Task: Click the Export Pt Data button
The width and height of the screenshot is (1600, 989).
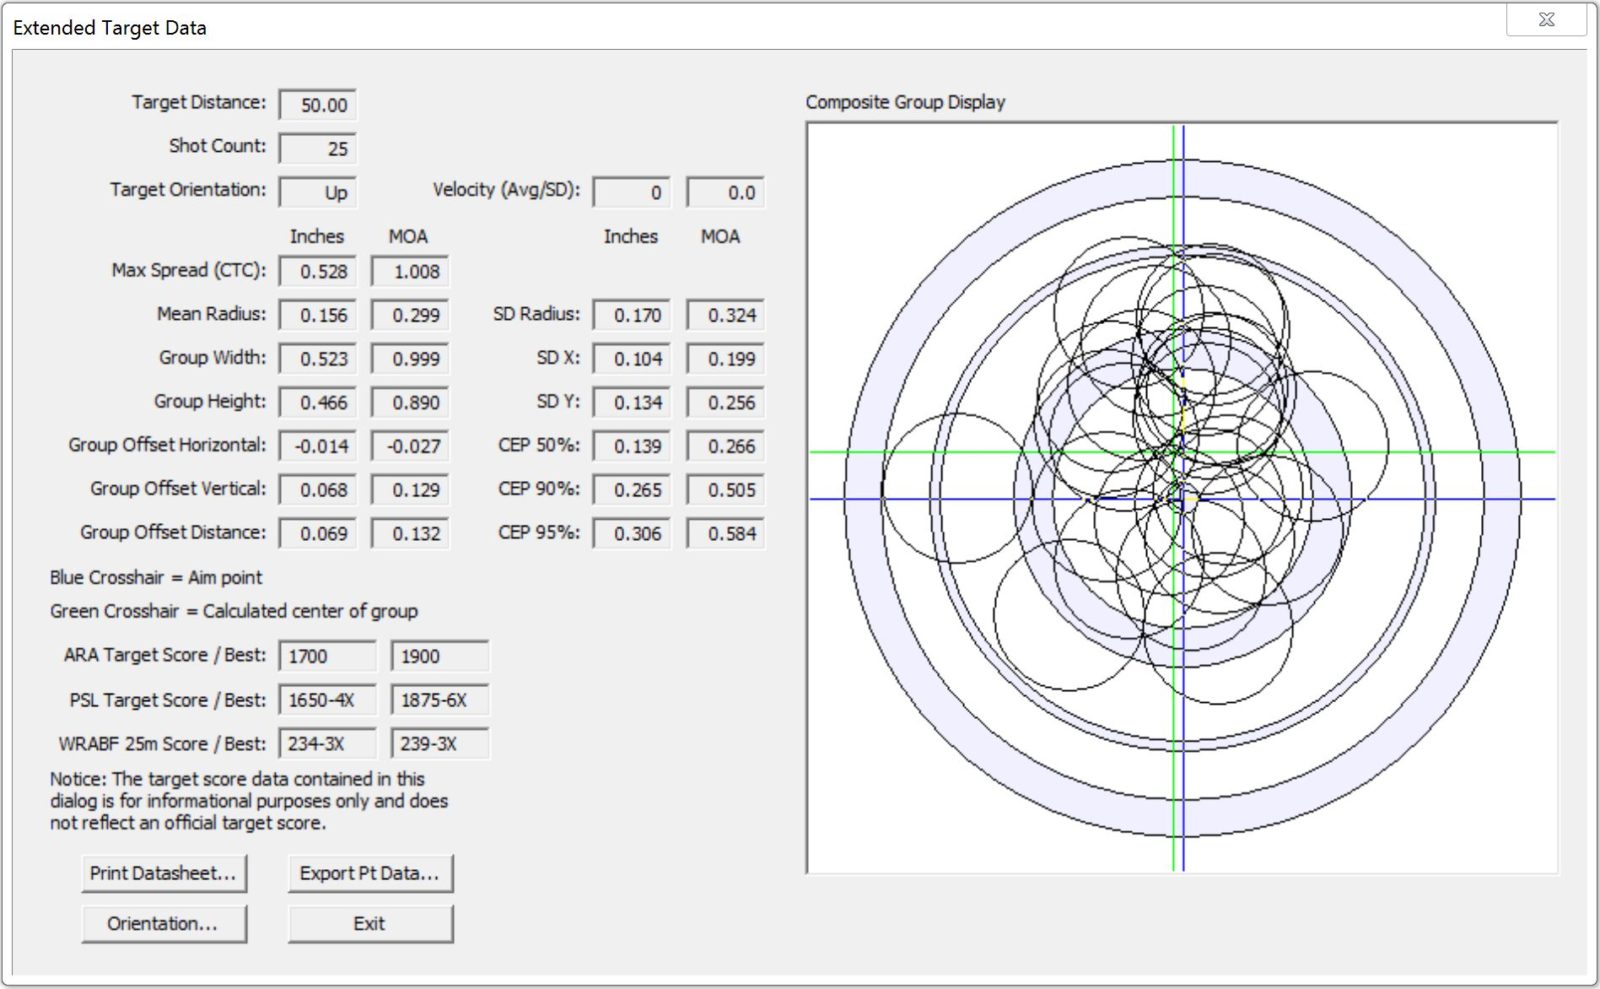Action: tap(370, 872)
